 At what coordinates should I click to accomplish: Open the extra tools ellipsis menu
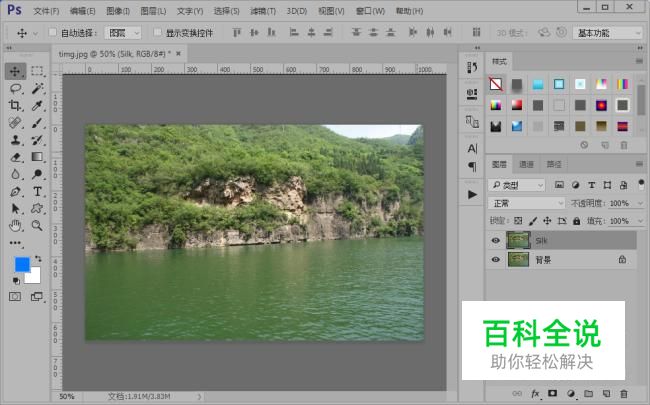click(15, 243)
